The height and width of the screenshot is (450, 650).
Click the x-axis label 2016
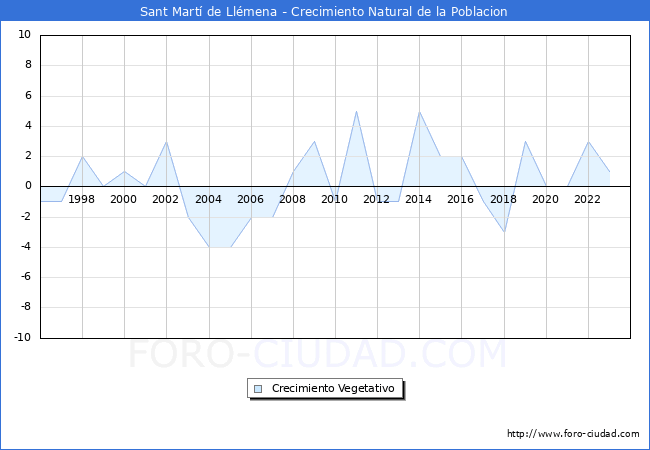460,199
